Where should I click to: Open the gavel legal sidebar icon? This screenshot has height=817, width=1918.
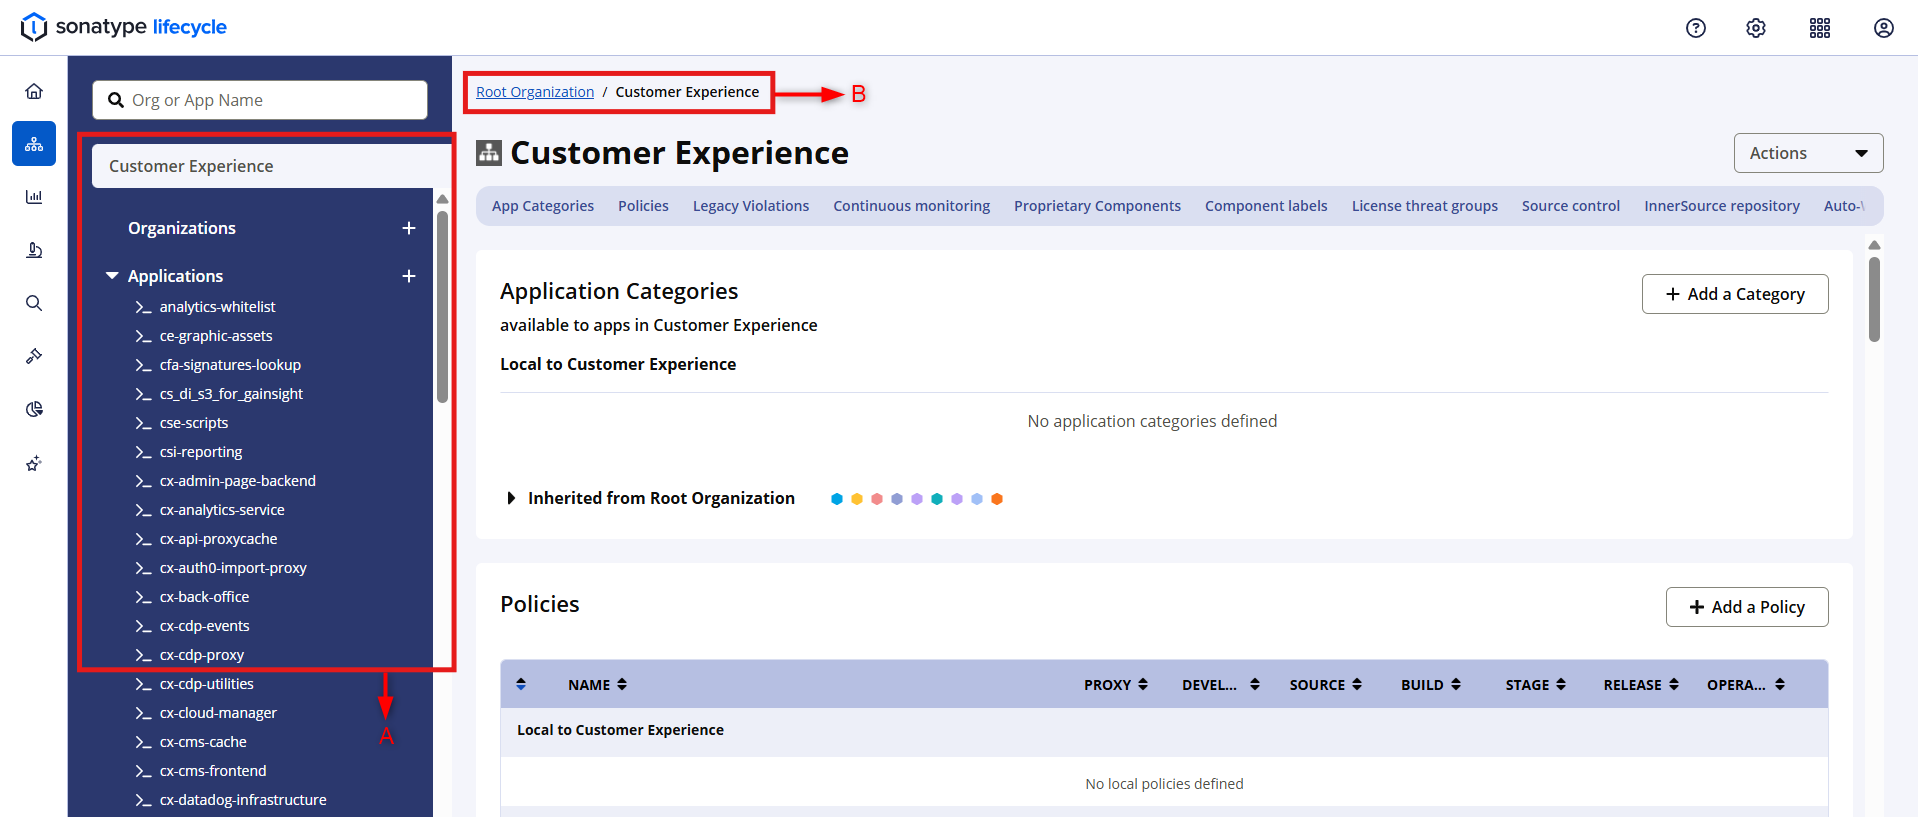pos(34,356)
